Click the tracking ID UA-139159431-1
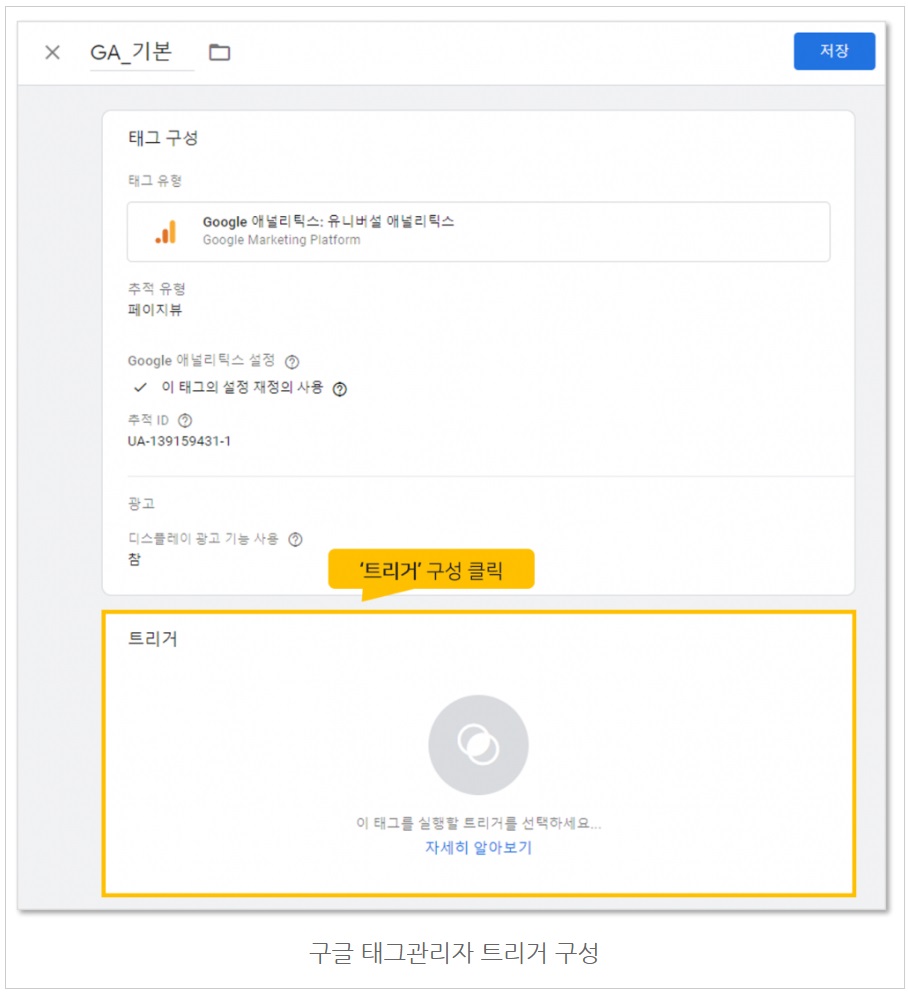Screen dimensions: 908x995 [179, 441]
